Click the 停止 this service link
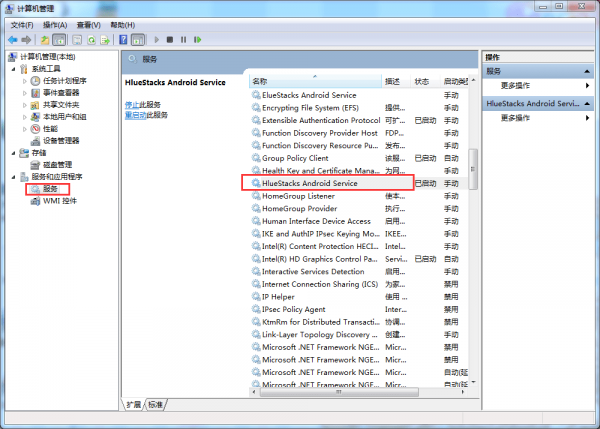The image size is (600, 429). point(132,105)
